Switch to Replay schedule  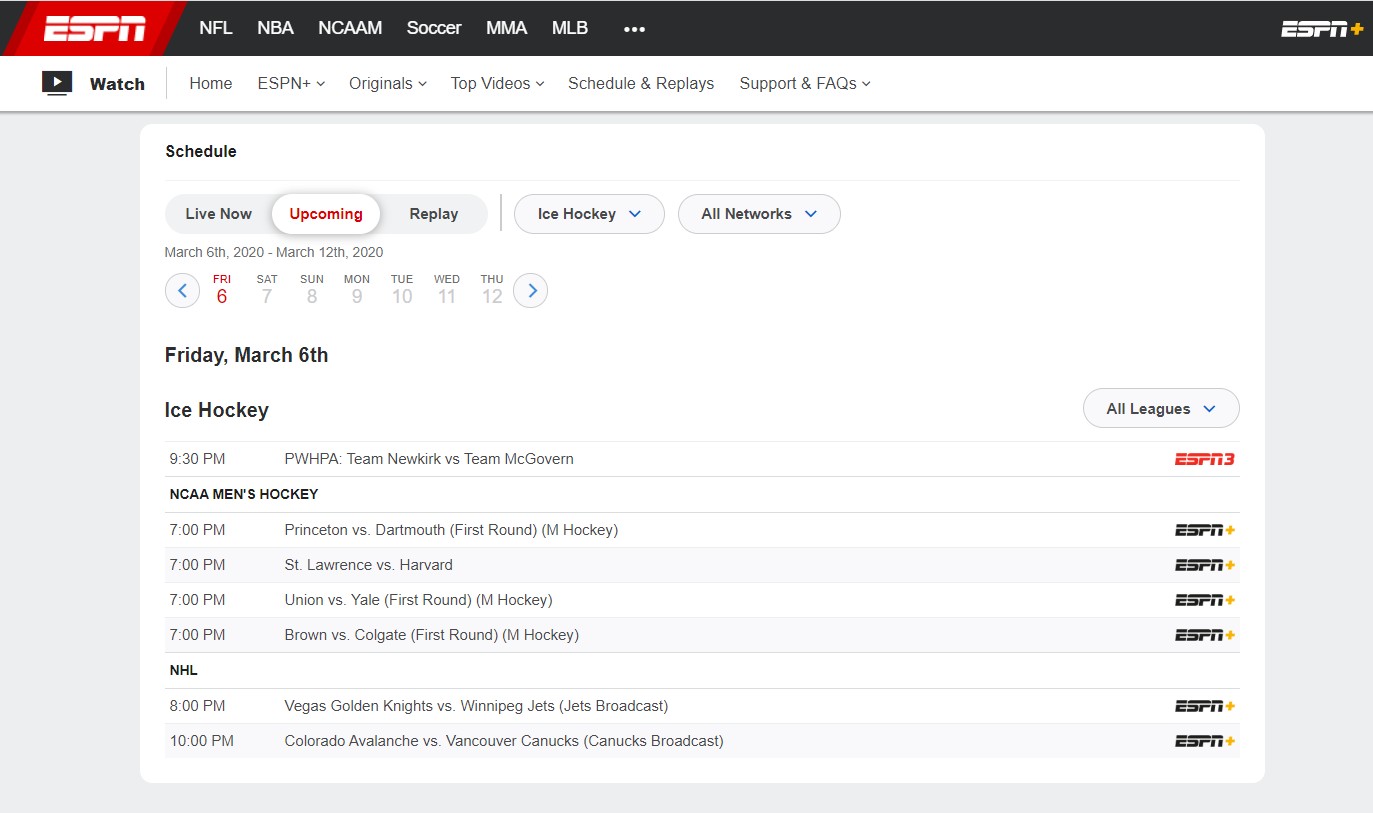[434, 214]
